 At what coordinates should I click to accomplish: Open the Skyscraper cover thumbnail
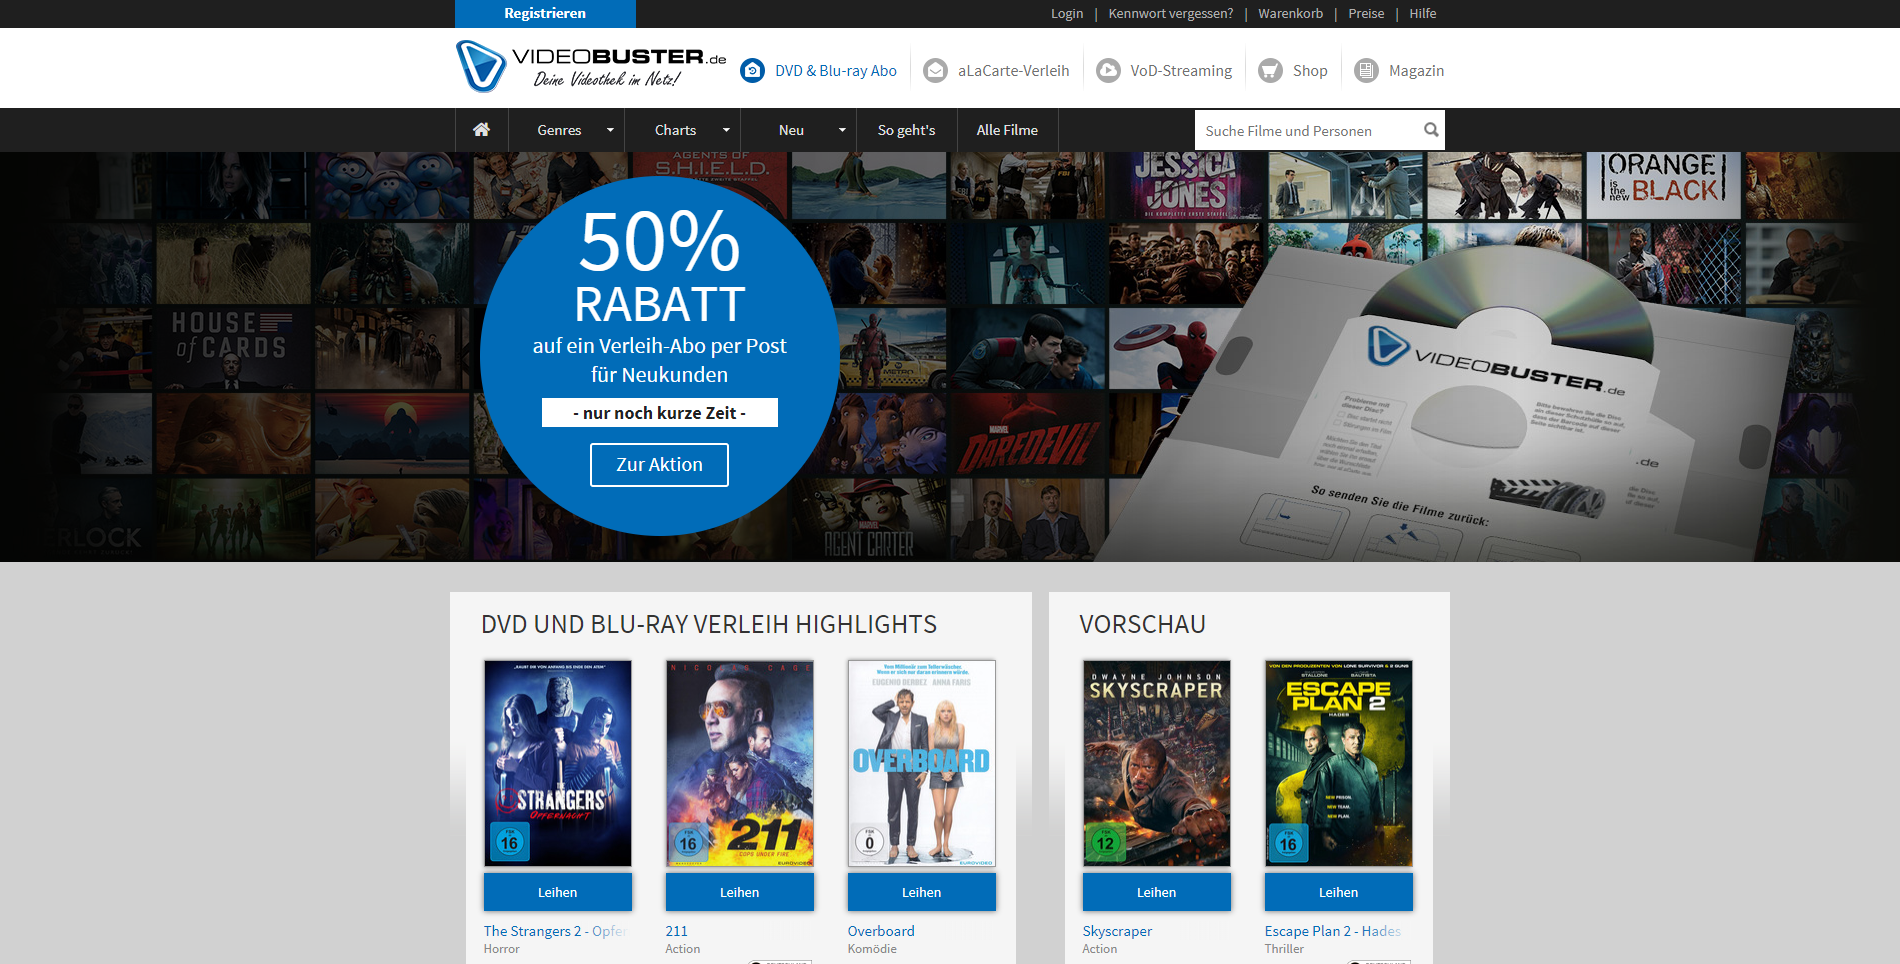pyautogui.click(x=1157, y=763)
